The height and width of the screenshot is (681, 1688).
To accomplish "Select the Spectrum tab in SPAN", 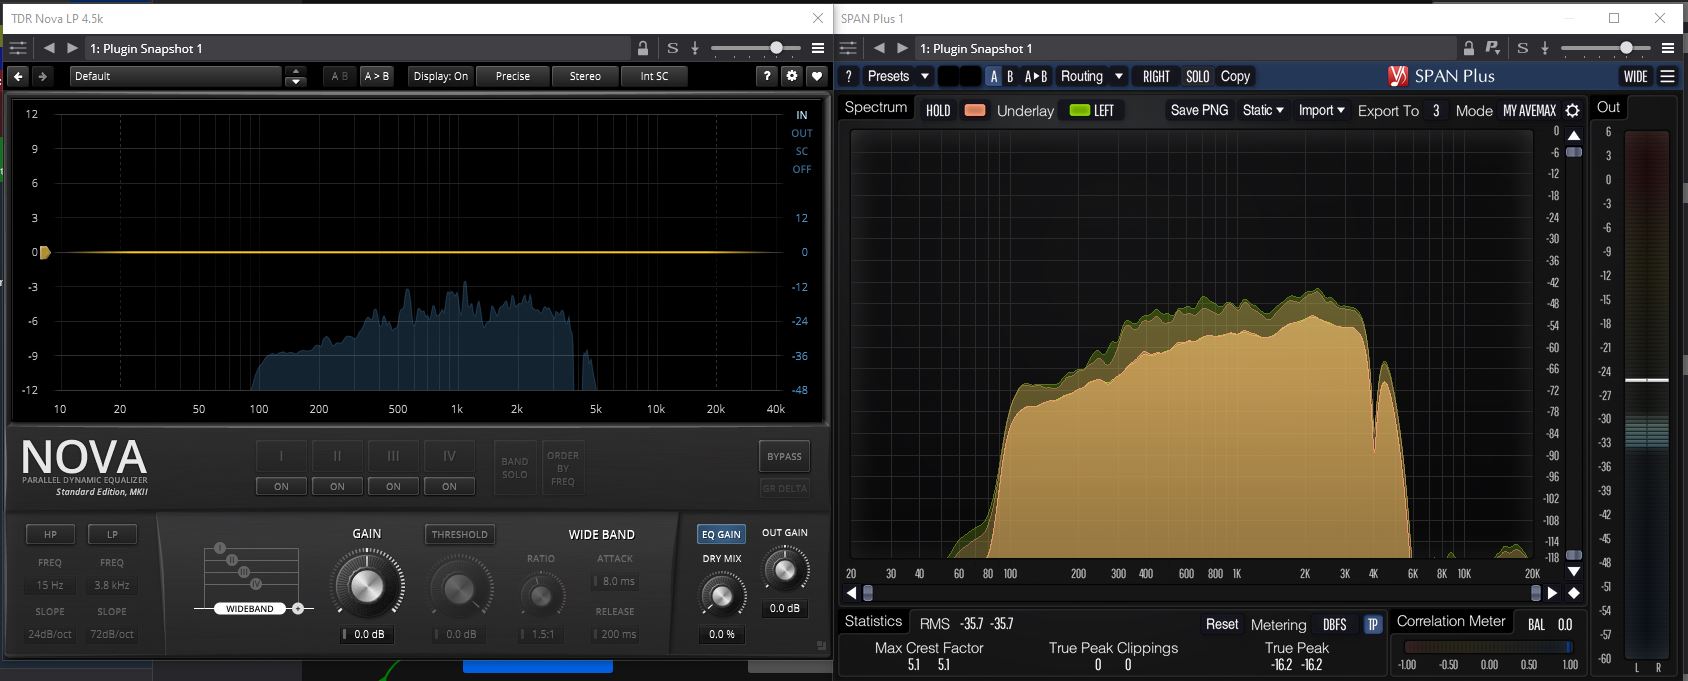I will [875, 108].
